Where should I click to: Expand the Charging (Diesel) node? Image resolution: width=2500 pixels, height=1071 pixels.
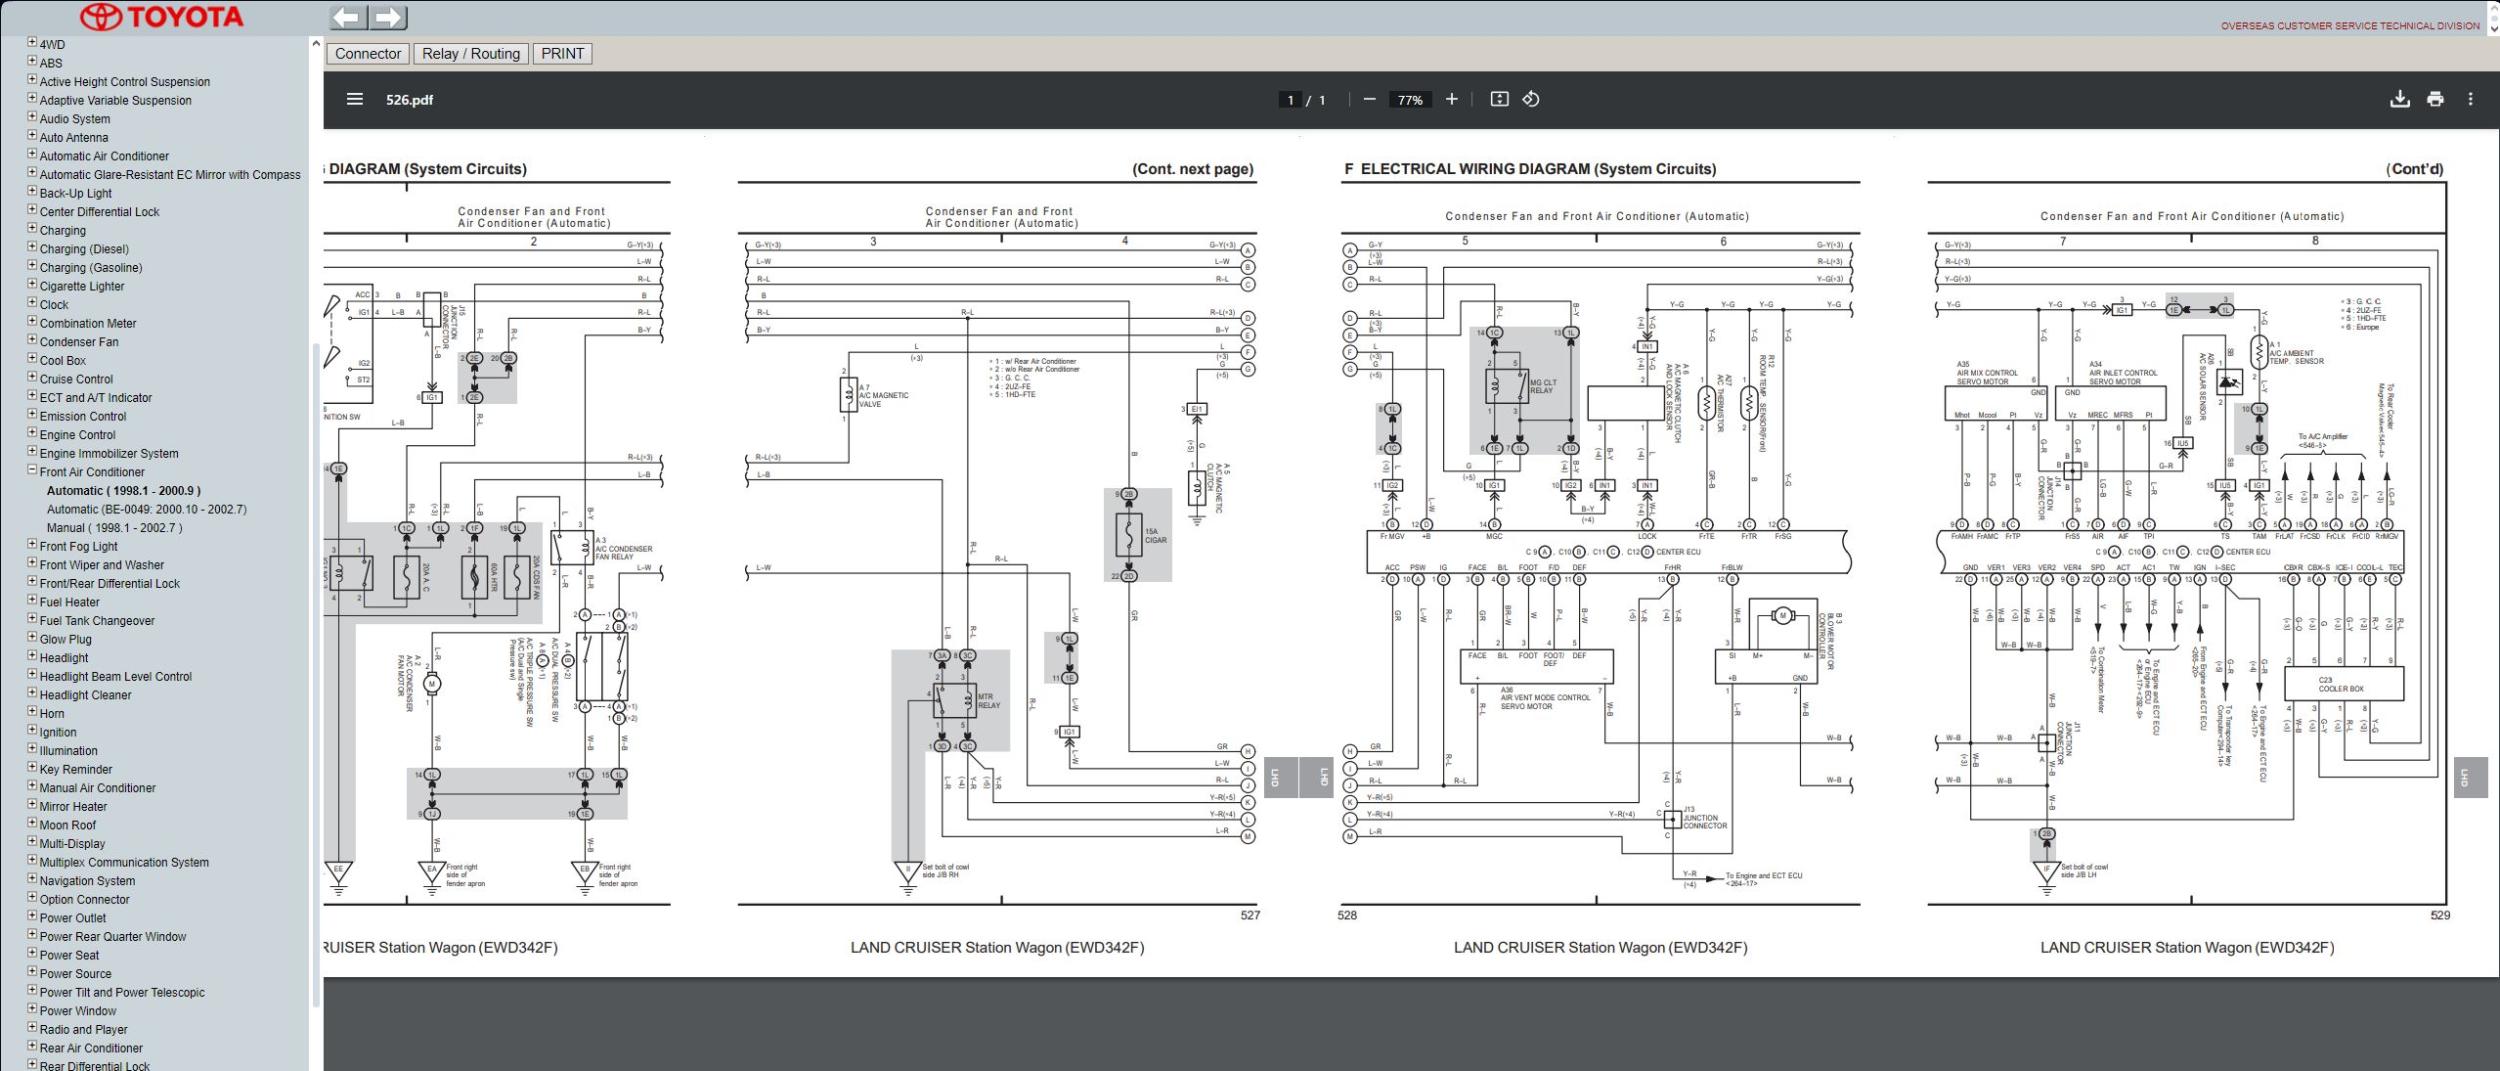pos(32,247)
